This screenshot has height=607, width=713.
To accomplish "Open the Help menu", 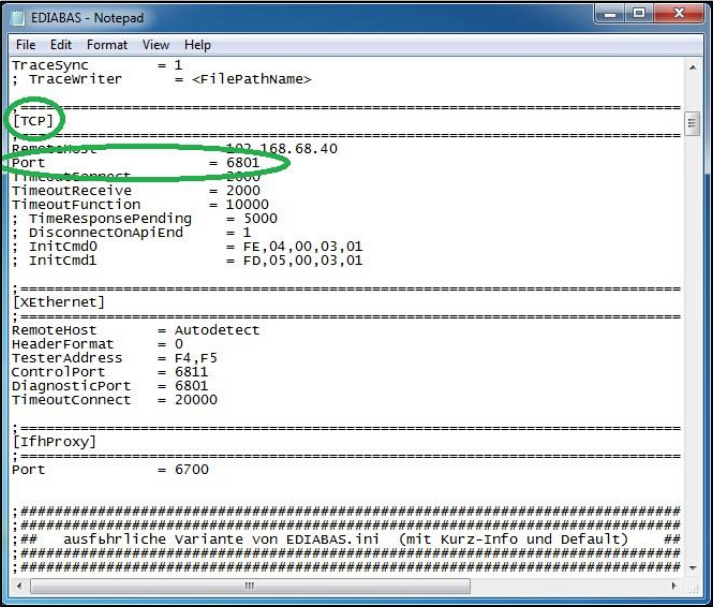I will coord(197,45).
